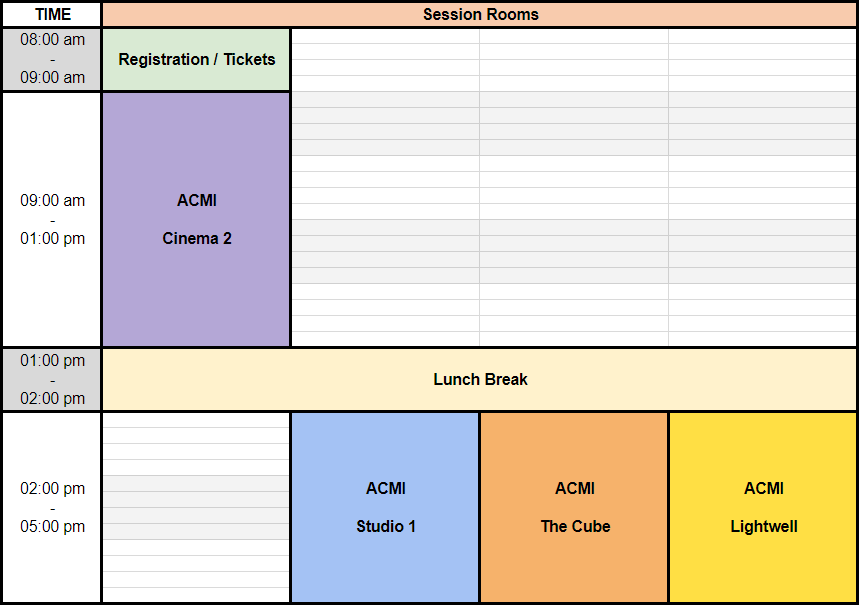Click the empty cell right of Registration / Tickets
The image size is (859, 605).
click(x=385, y=59)
